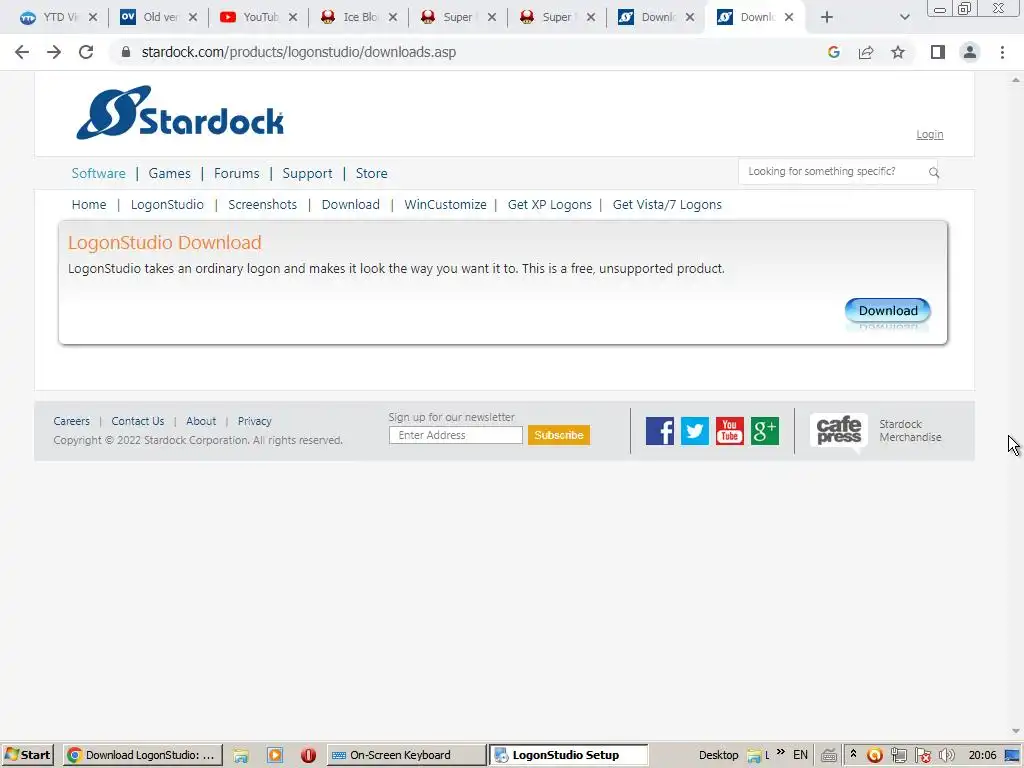This screenshot has height=768, width=1024.
Task: Switch to the YTD Video tab
Action: click(51, 17)
